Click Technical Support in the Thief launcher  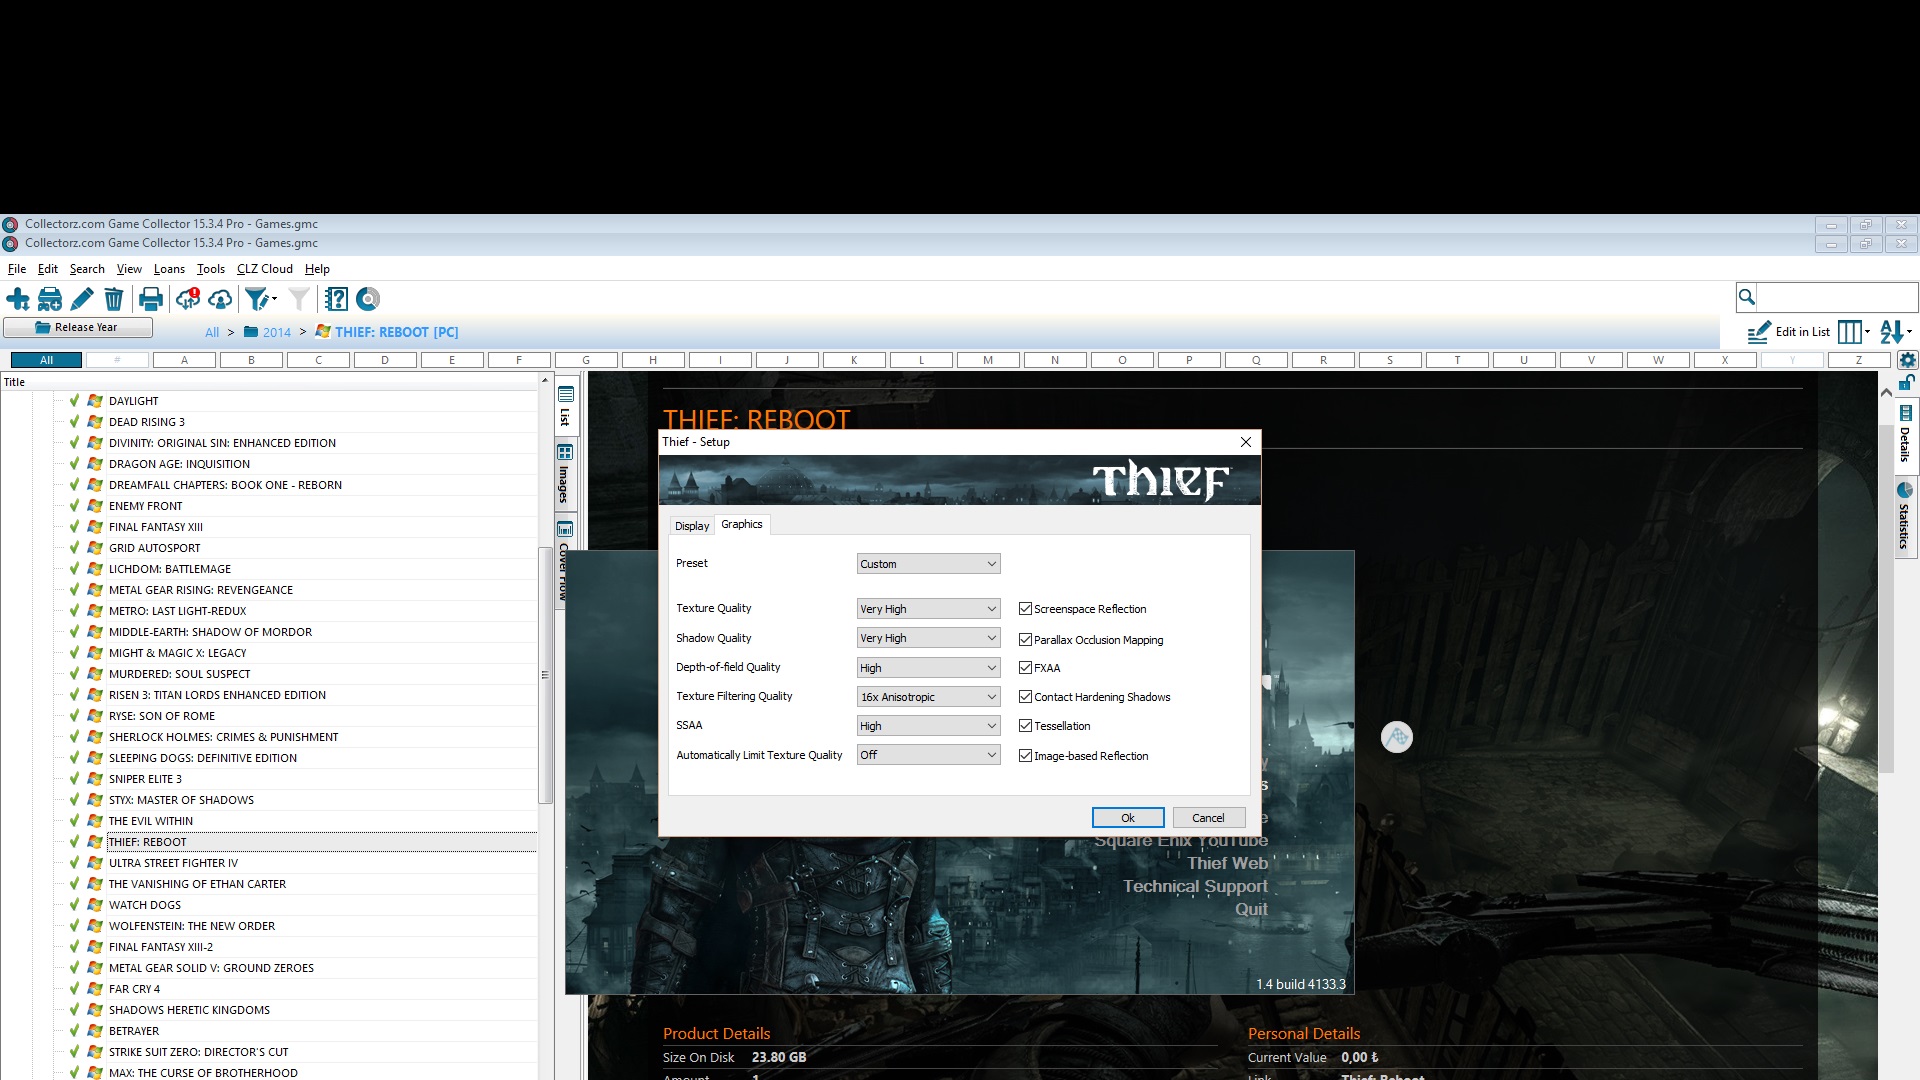[1195, 887]
